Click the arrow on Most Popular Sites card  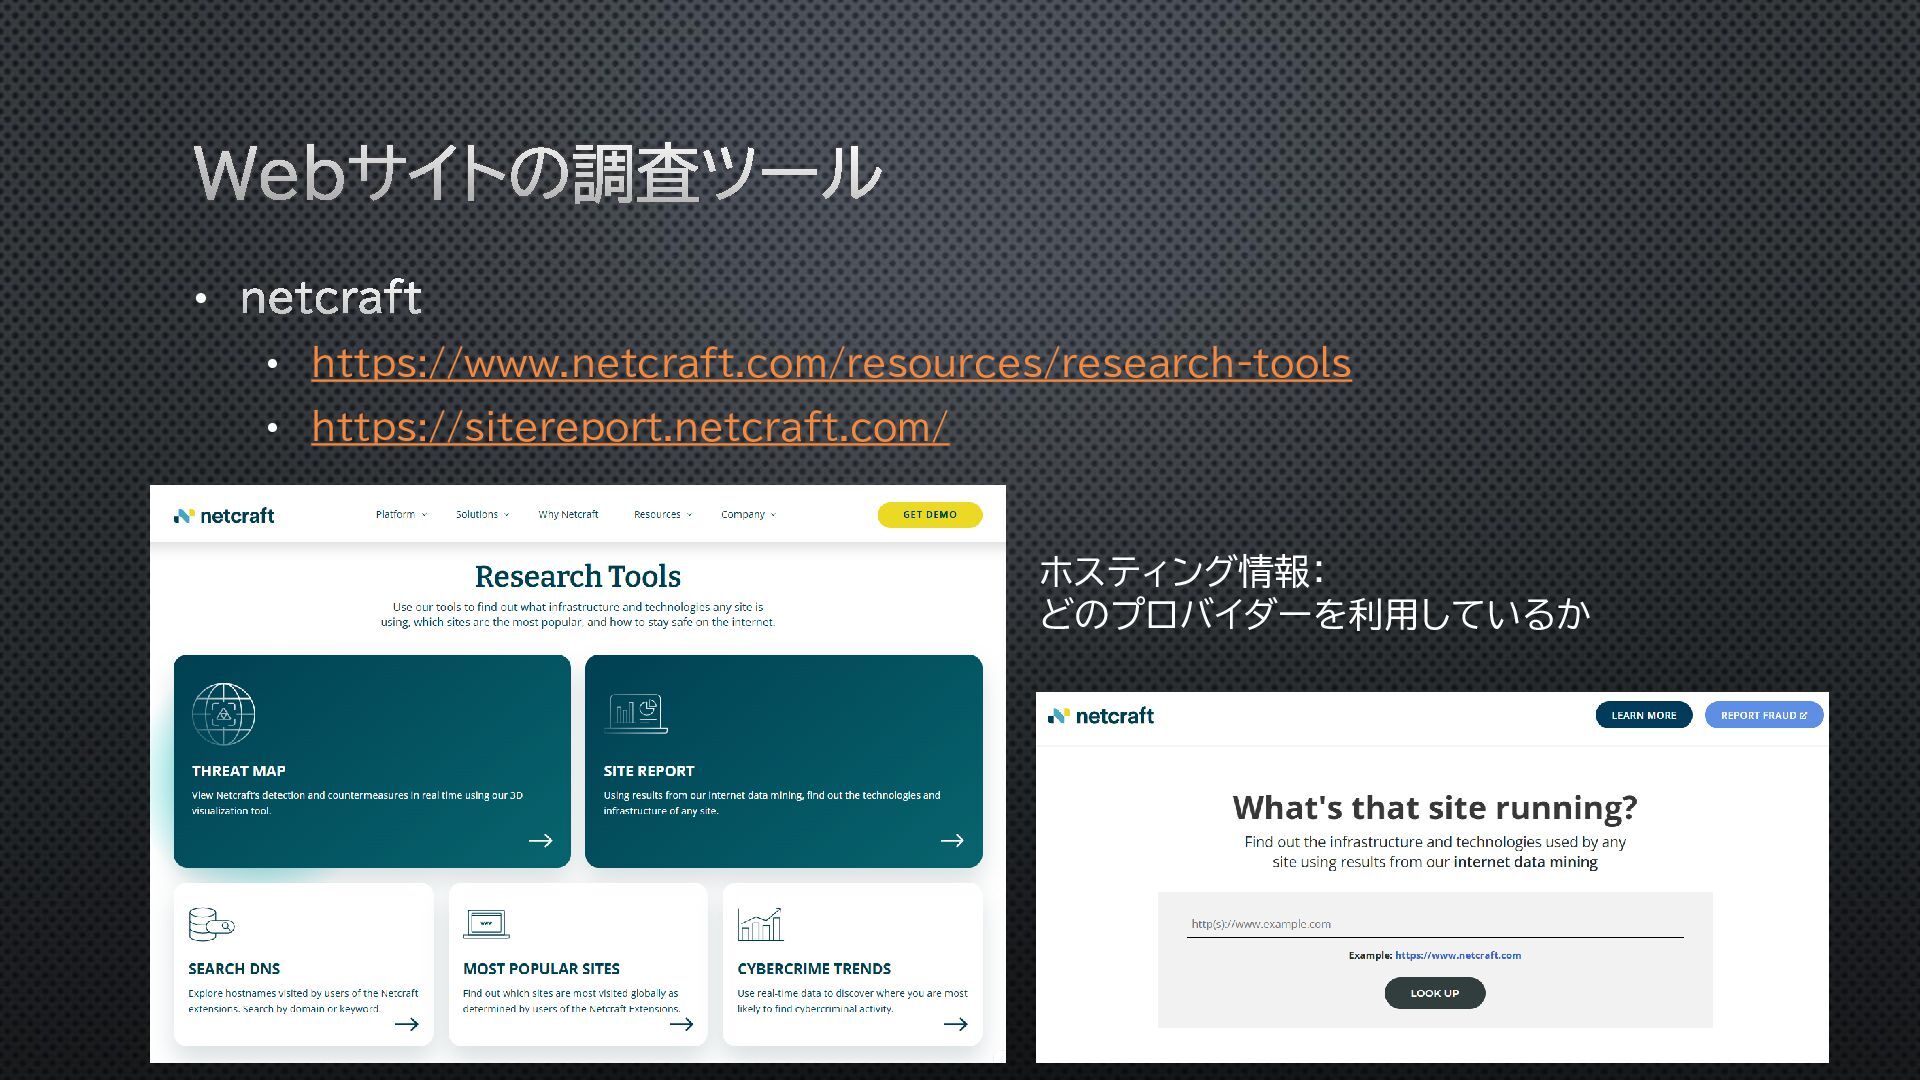click(681, 1024)
